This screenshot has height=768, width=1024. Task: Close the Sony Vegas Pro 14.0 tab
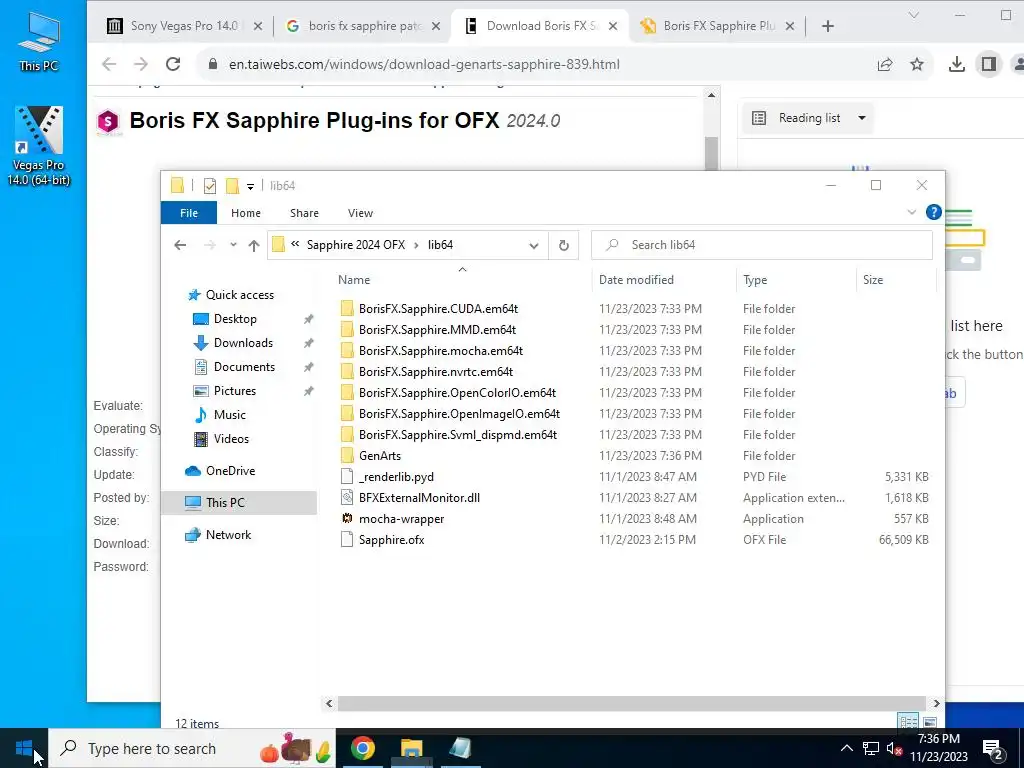257,26
